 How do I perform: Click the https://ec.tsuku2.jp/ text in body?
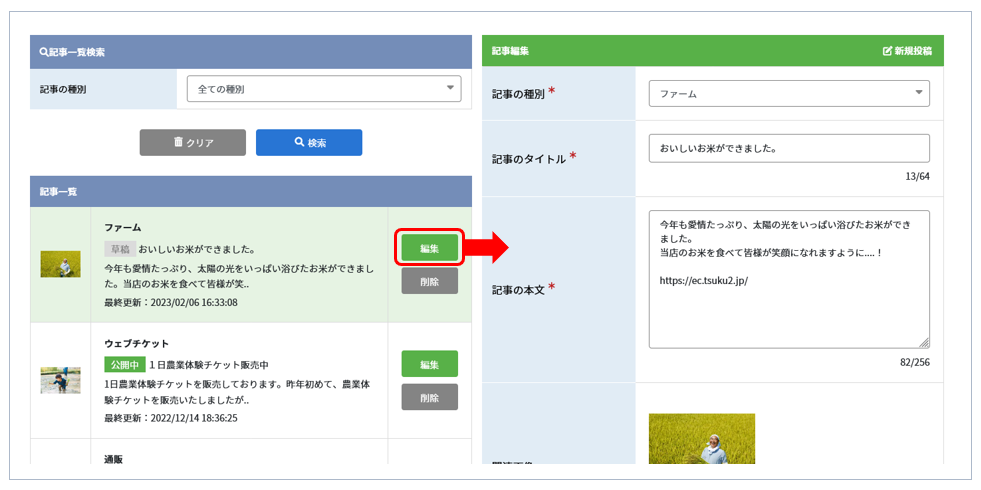tap(704, 280)
